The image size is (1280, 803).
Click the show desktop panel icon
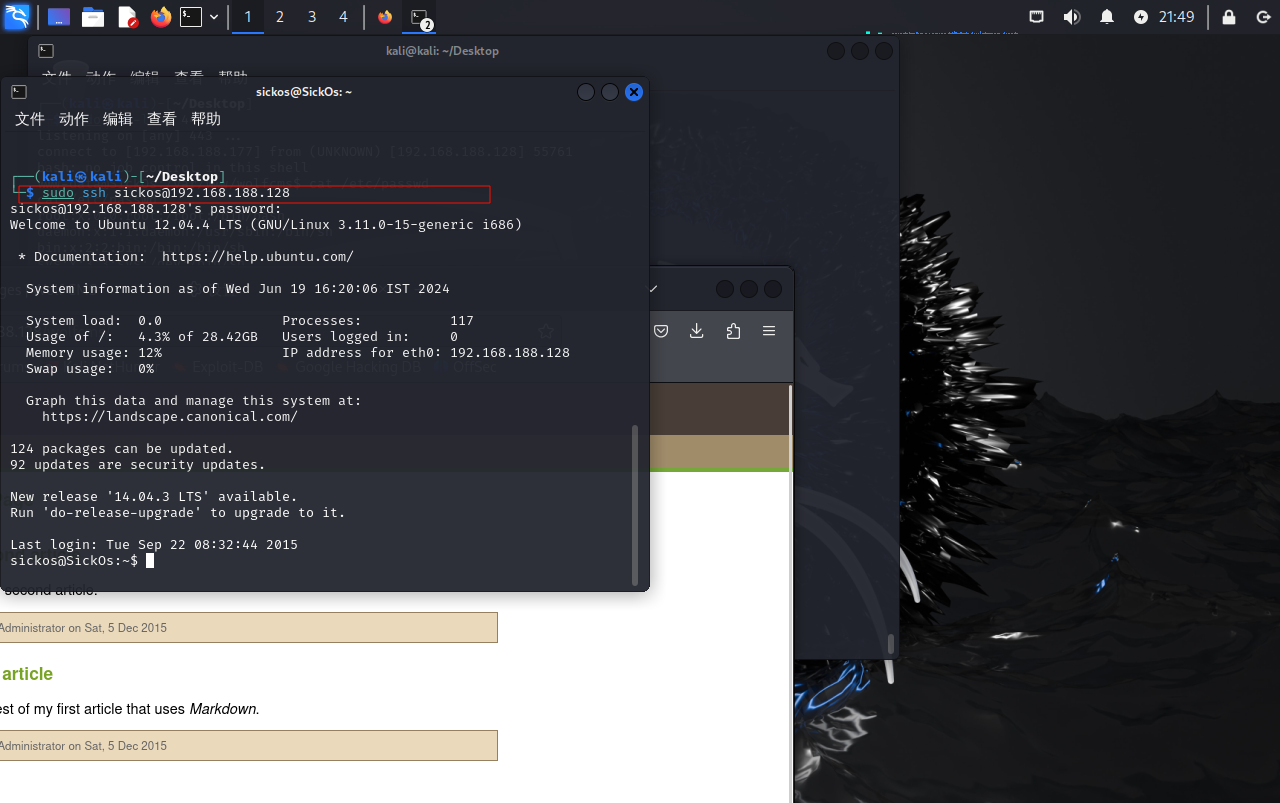[x=59, y=17]
